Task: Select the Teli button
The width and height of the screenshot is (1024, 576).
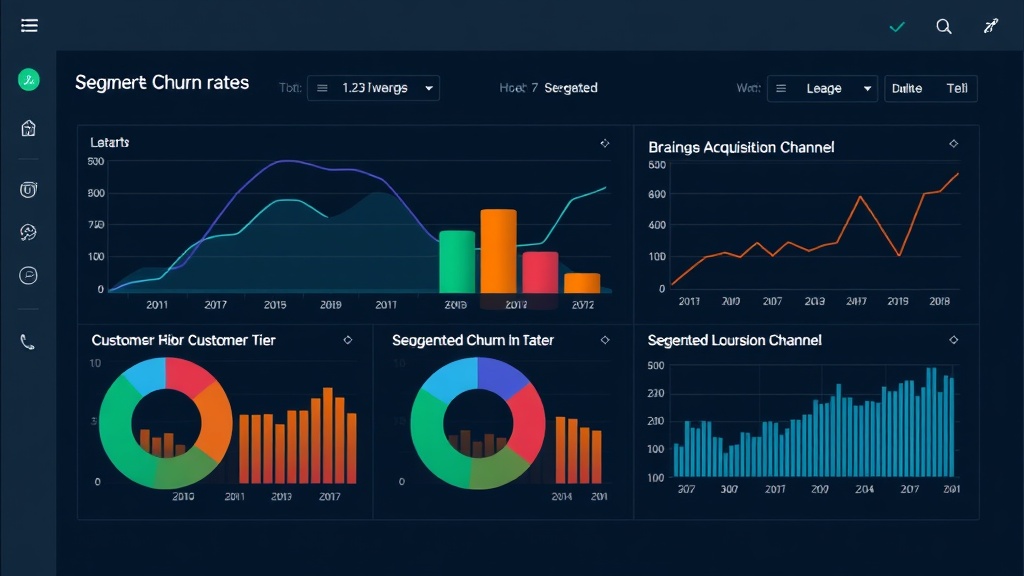Action: click(957, 88)
